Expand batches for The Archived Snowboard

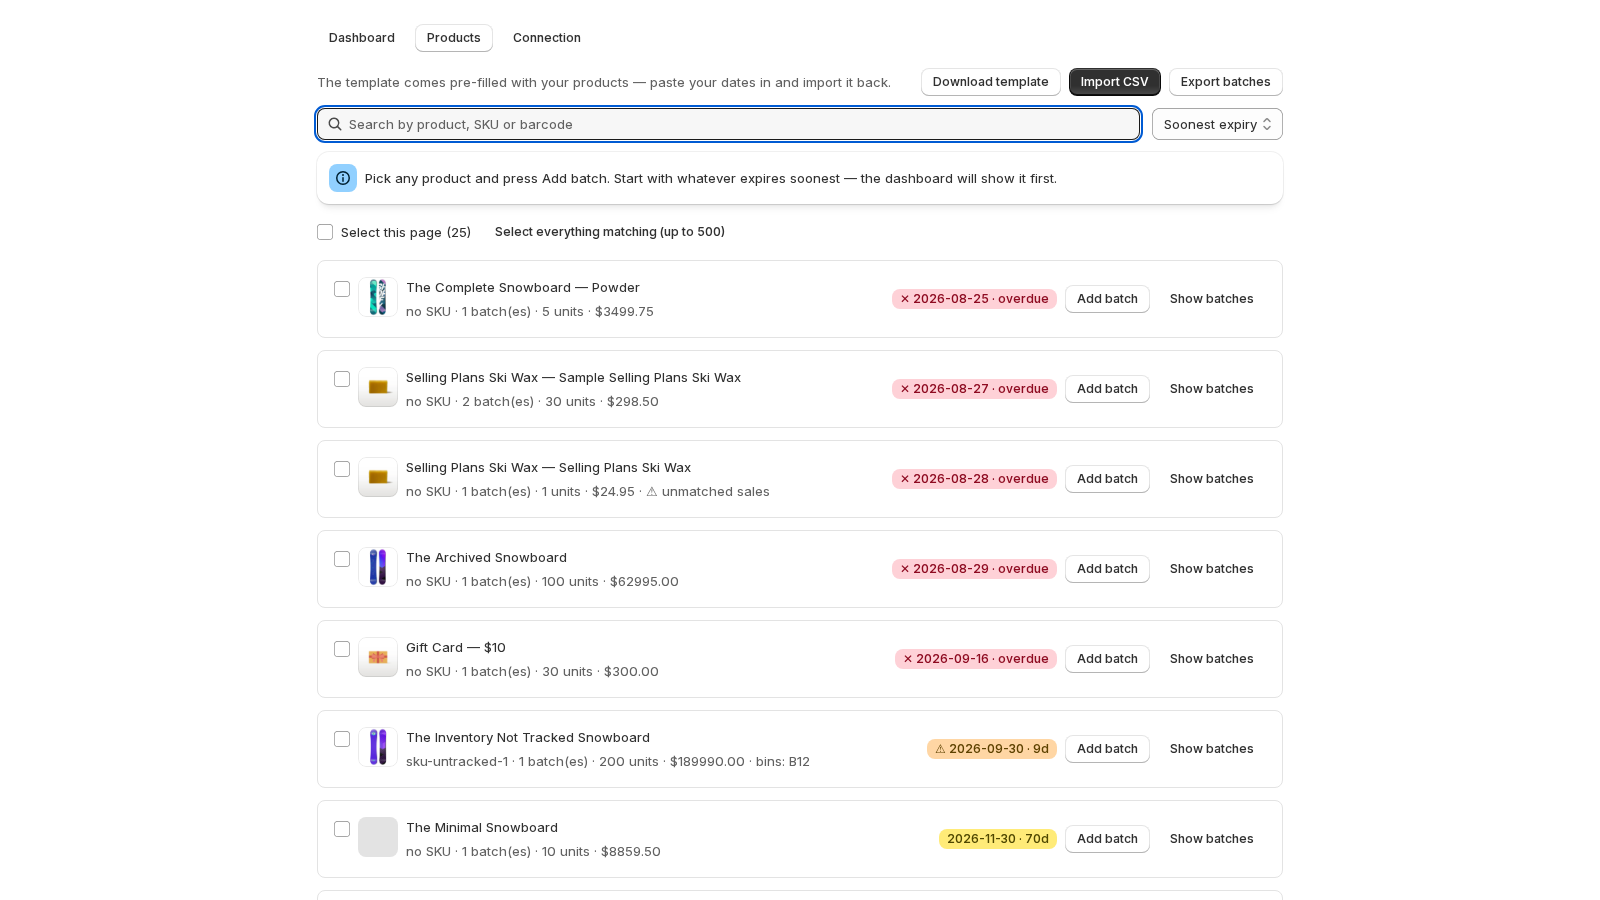(x=1211, y=569)
